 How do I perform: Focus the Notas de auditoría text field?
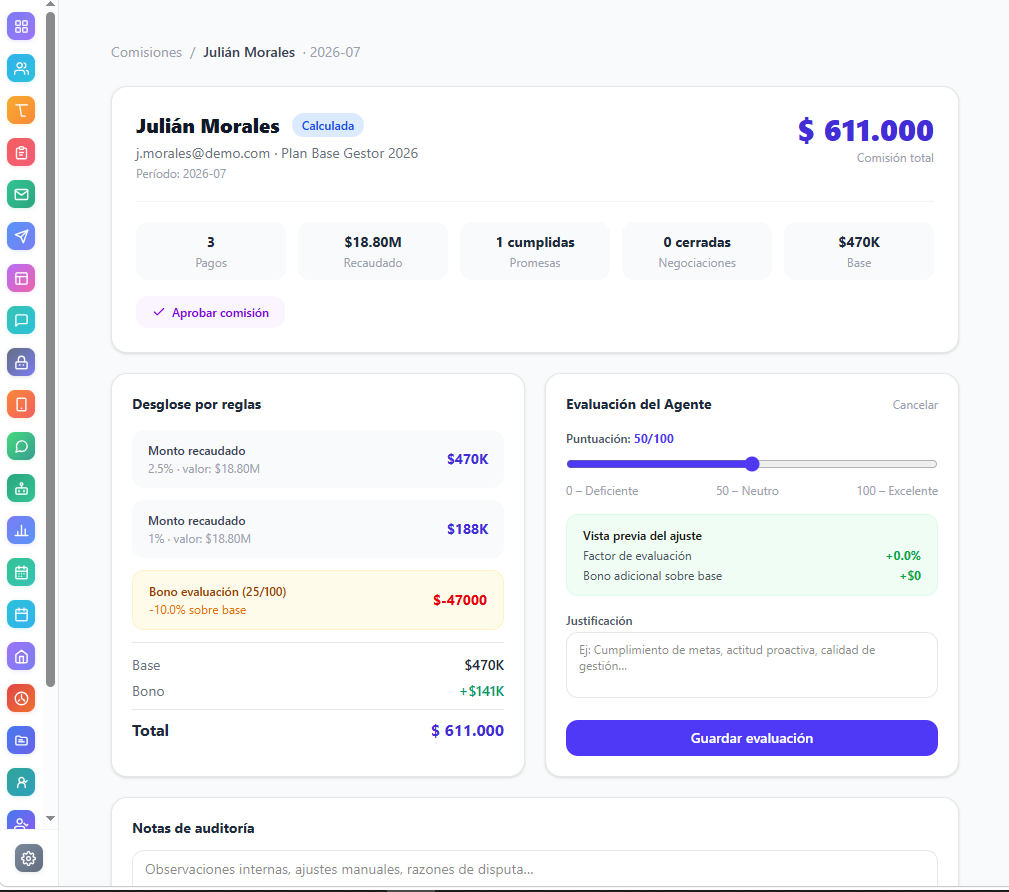[x=535, y=869]
